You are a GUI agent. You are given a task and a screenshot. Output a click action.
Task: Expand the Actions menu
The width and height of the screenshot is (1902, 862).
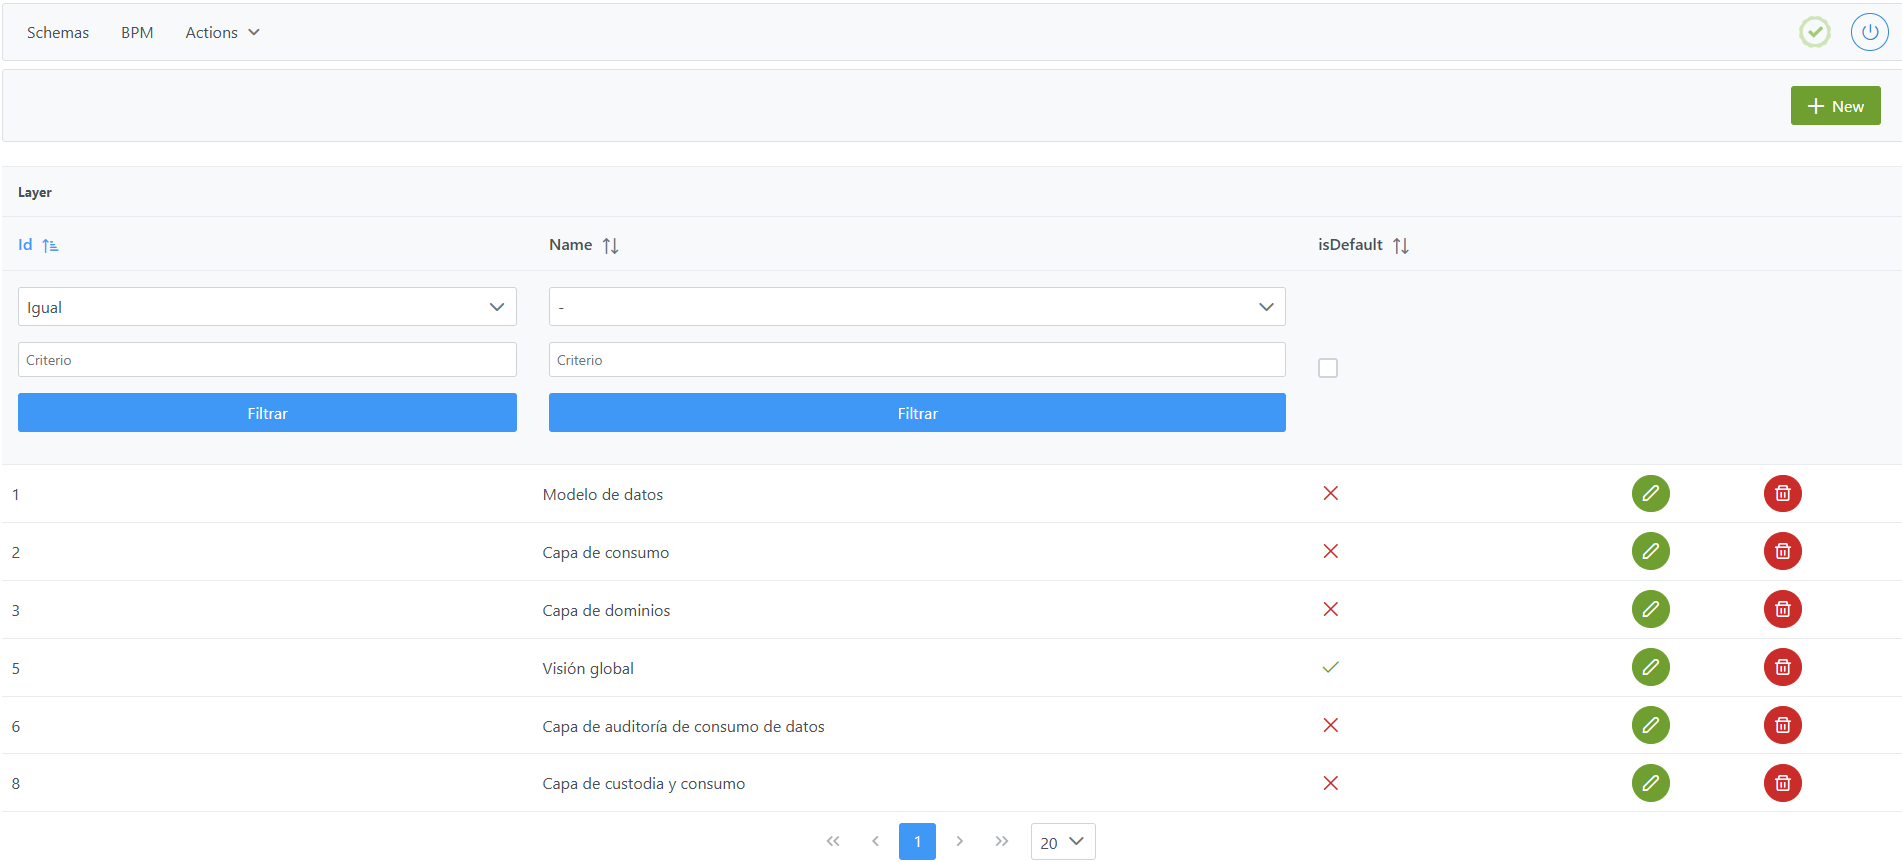[x=222, y=33]
